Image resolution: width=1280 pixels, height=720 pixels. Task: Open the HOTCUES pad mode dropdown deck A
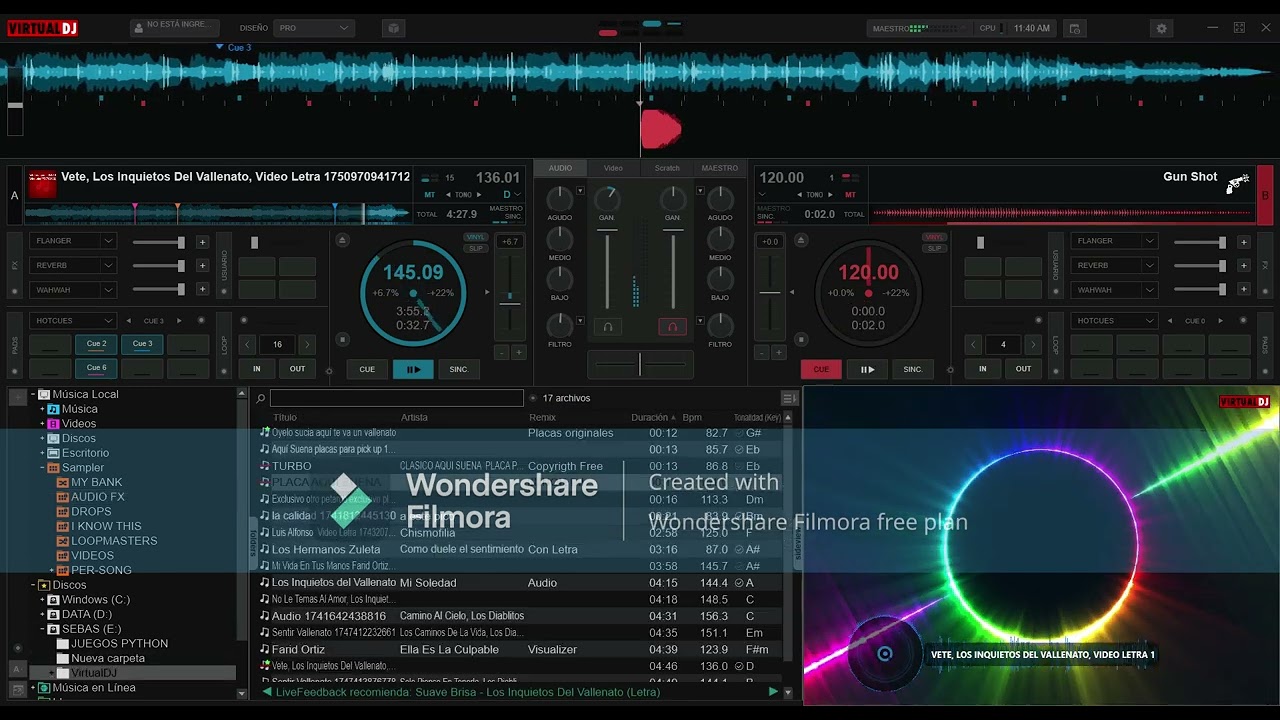tap(74, 321)
